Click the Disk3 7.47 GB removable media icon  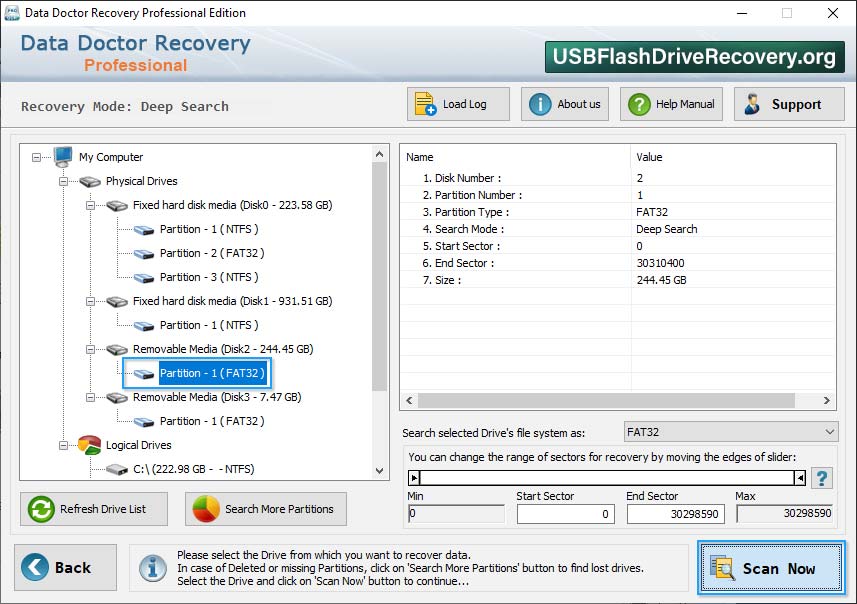117,397
